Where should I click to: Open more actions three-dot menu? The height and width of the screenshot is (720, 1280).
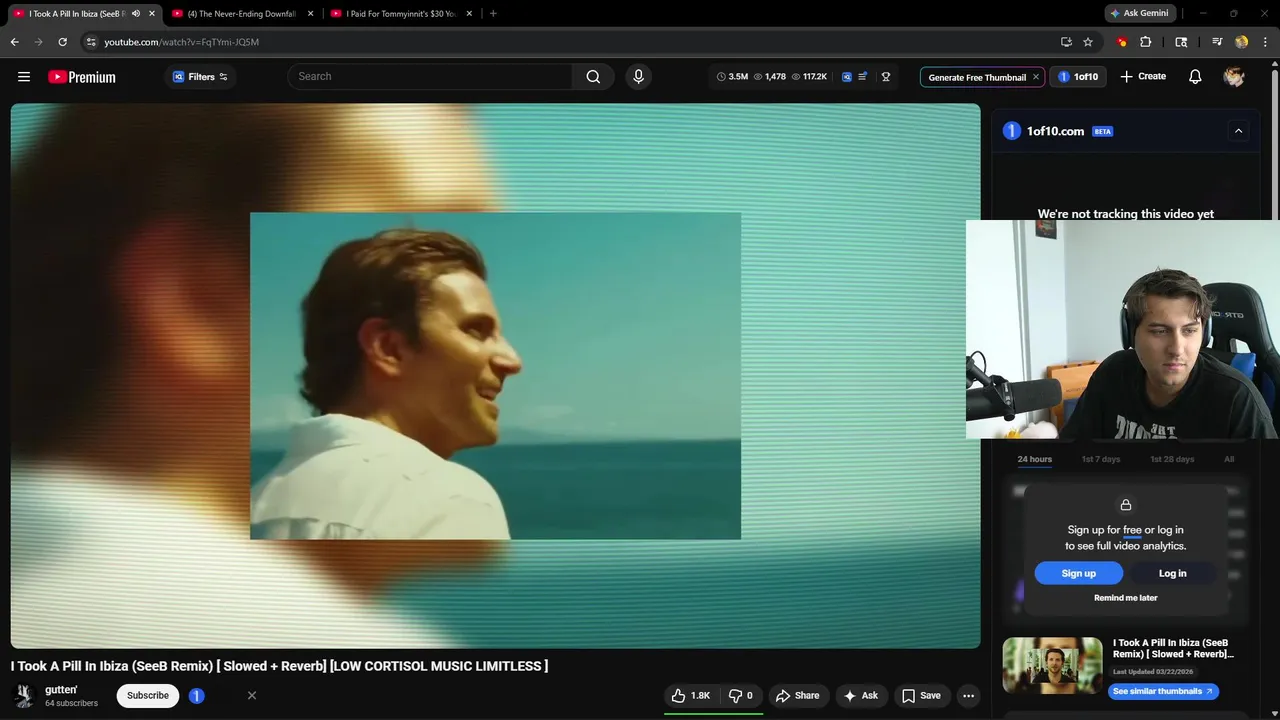tap(968, 696)
